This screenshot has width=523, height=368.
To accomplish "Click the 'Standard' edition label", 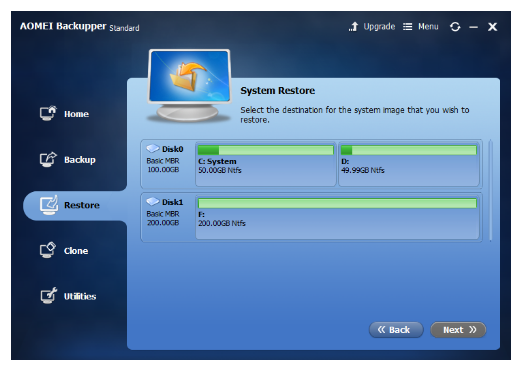I will click(124, 28).
